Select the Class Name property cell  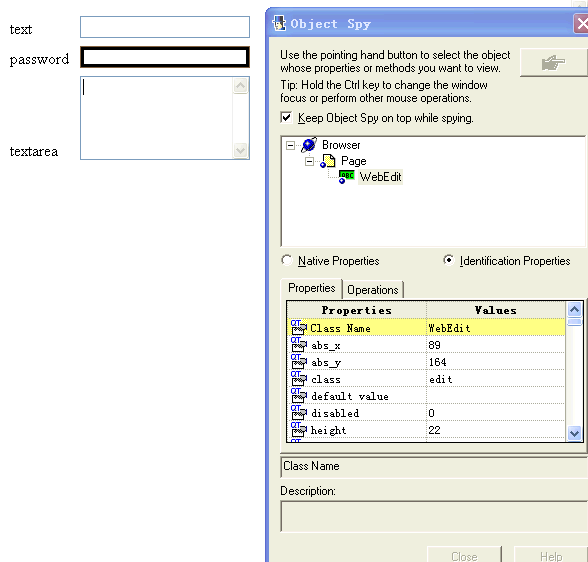[x=357, y=328]
